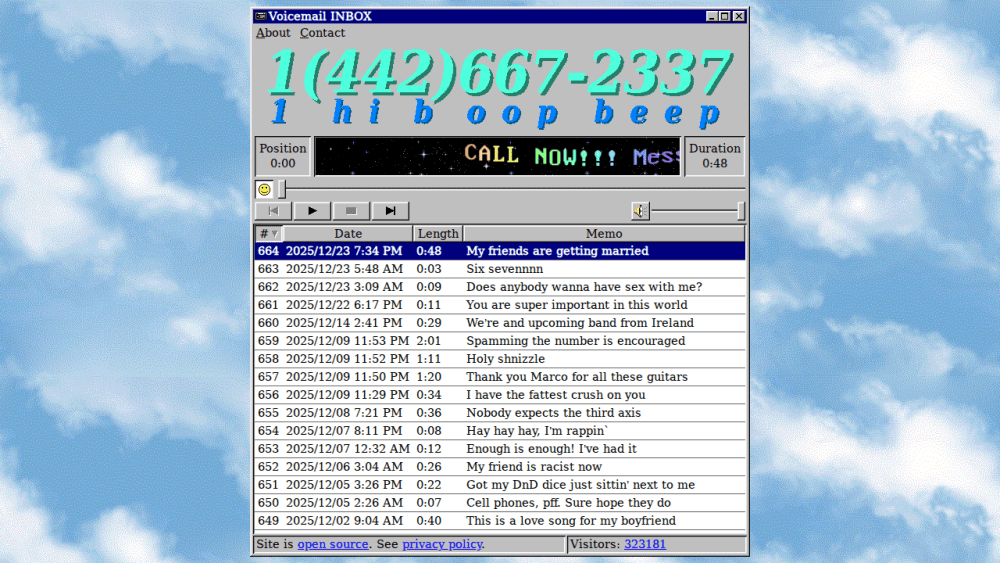Select voicemail 656 fattest crush on you

499,395
